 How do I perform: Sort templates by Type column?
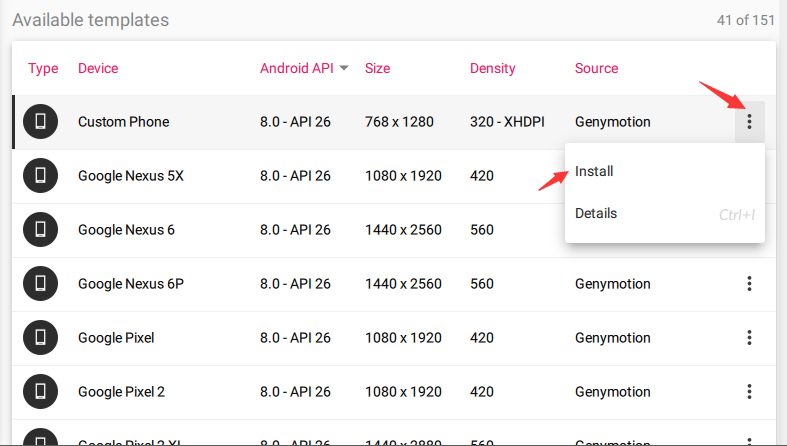43,68
